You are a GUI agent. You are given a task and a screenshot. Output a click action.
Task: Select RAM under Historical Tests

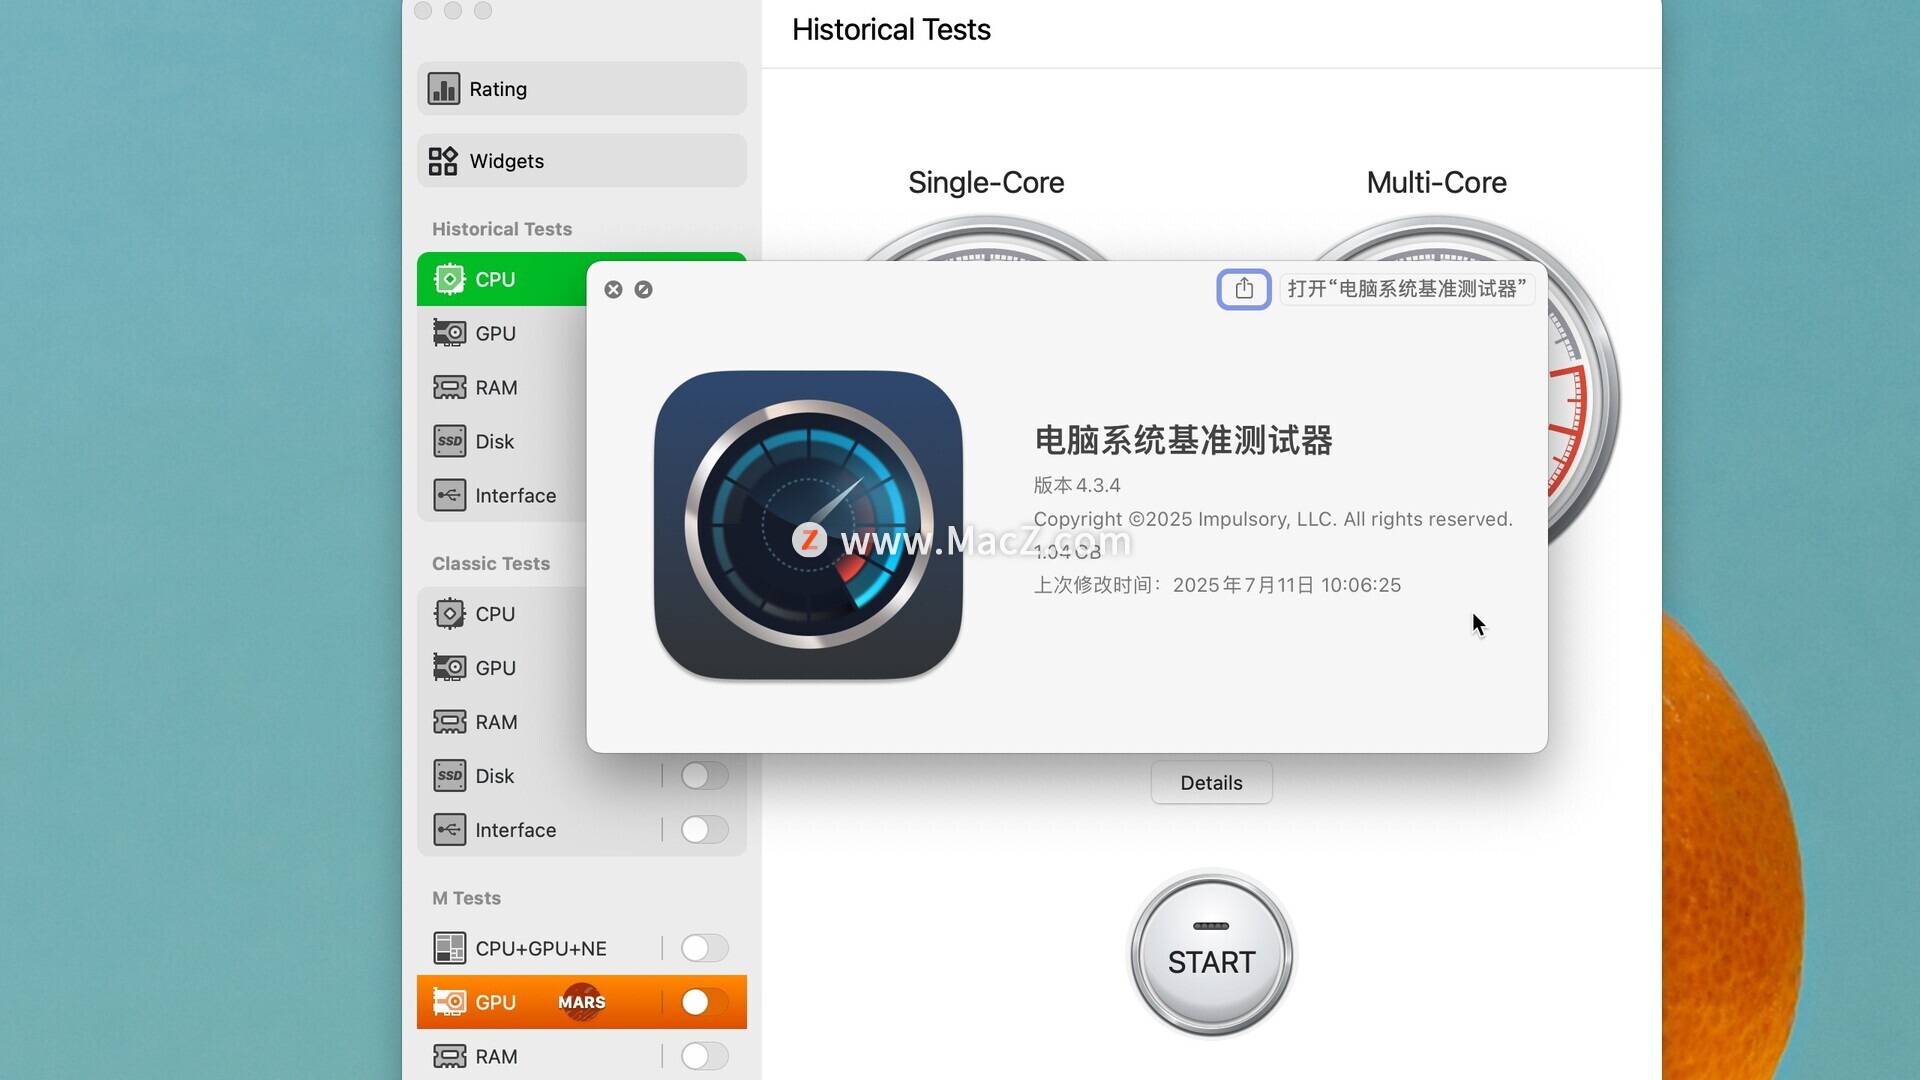tap(502, 387)
